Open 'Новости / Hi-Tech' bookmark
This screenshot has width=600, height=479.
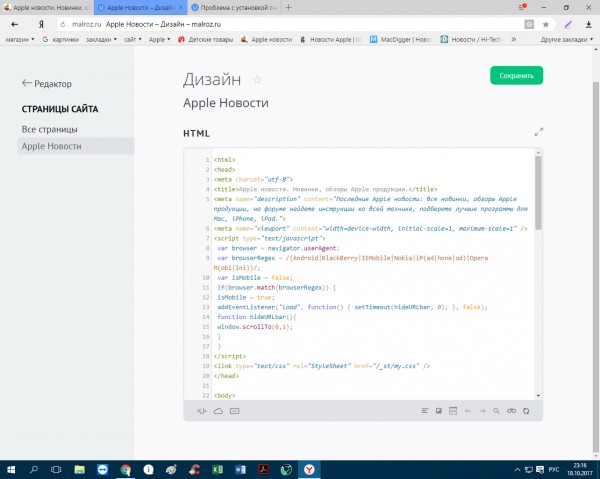473,39
